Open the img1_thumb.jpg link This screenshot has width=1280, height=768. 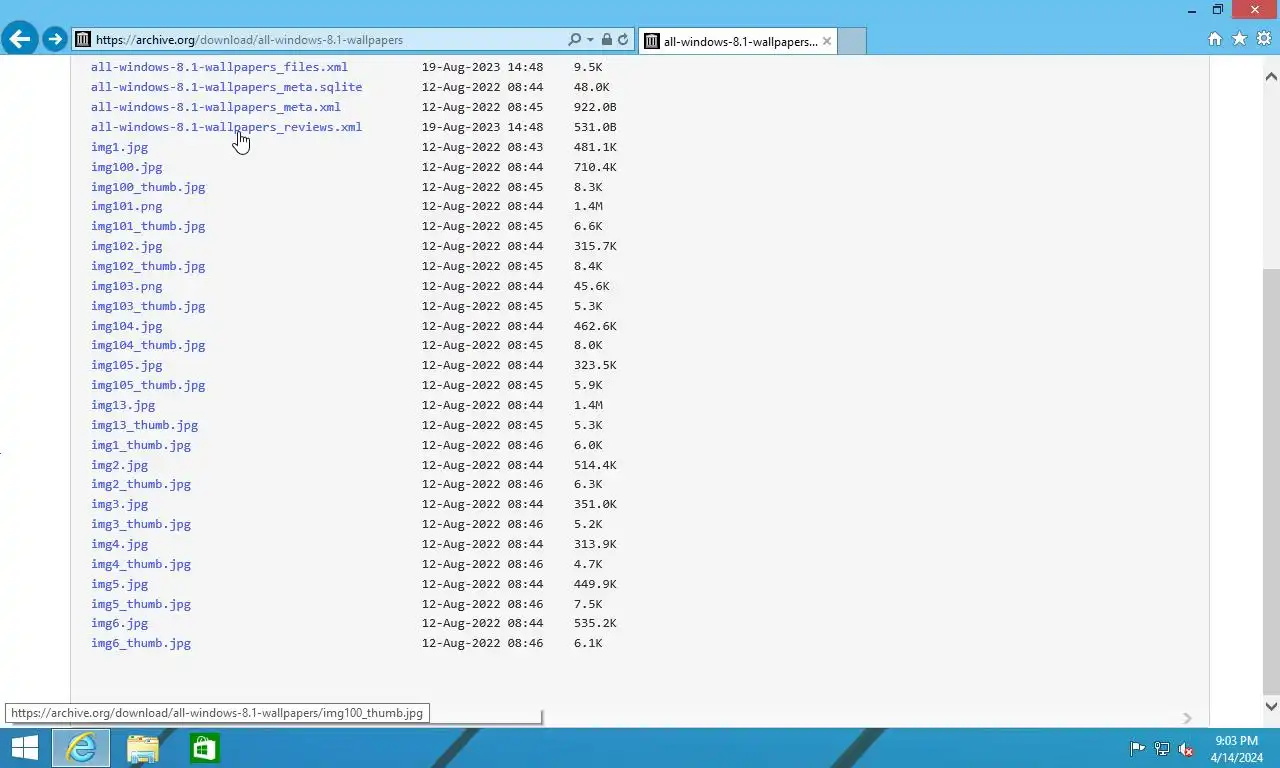(x=141, y=445)
